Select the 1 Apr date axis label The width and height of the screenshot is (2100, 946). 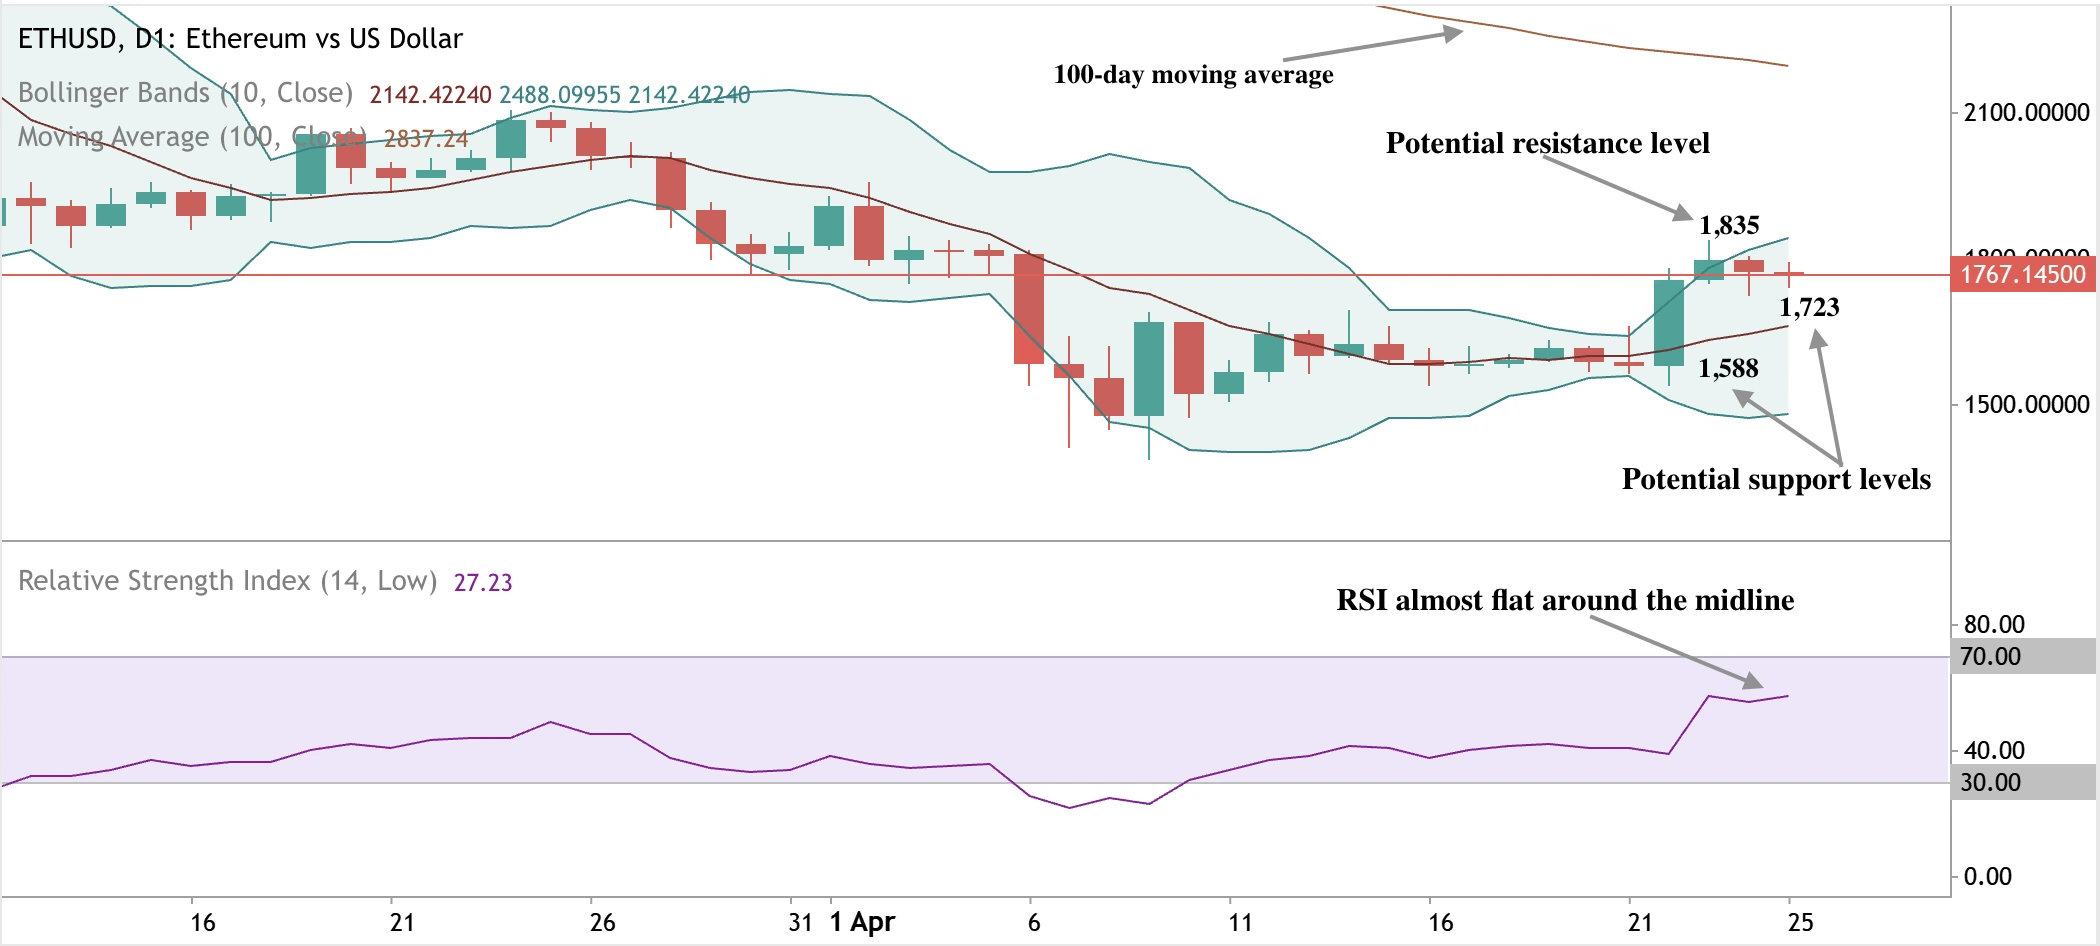pyautogui.click(x=865, y=922)
